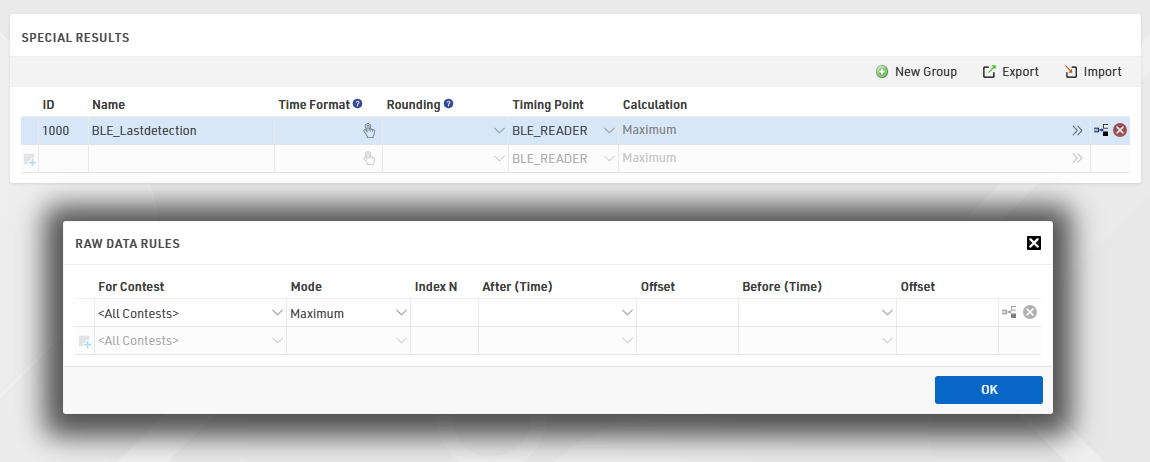Click the copy icon on BLE_Lastdetection row
Image resolution: width=1150 pixels, height=462 pixels.
1100,130
